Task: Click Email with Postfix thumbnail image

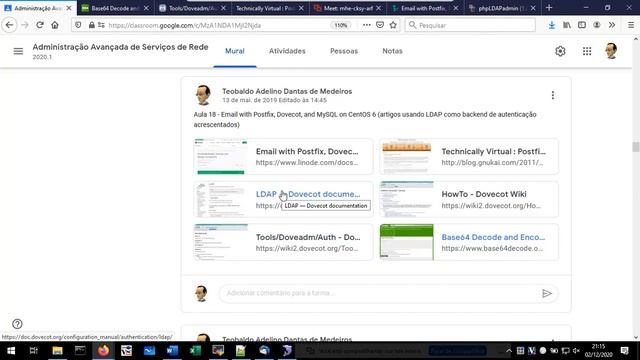Action: [x=221, y=156]
